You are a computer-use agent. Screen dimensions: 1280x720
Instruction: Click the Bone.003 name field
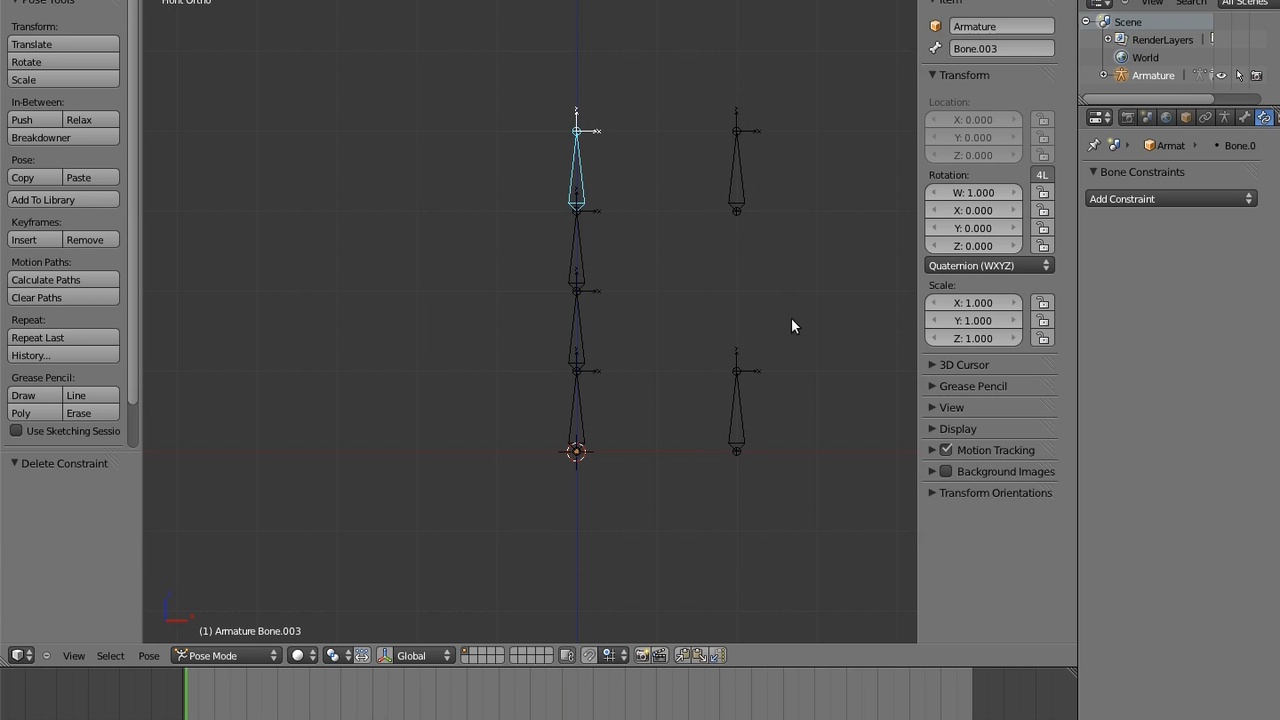pyautogui.click(x=1001, y=48)
